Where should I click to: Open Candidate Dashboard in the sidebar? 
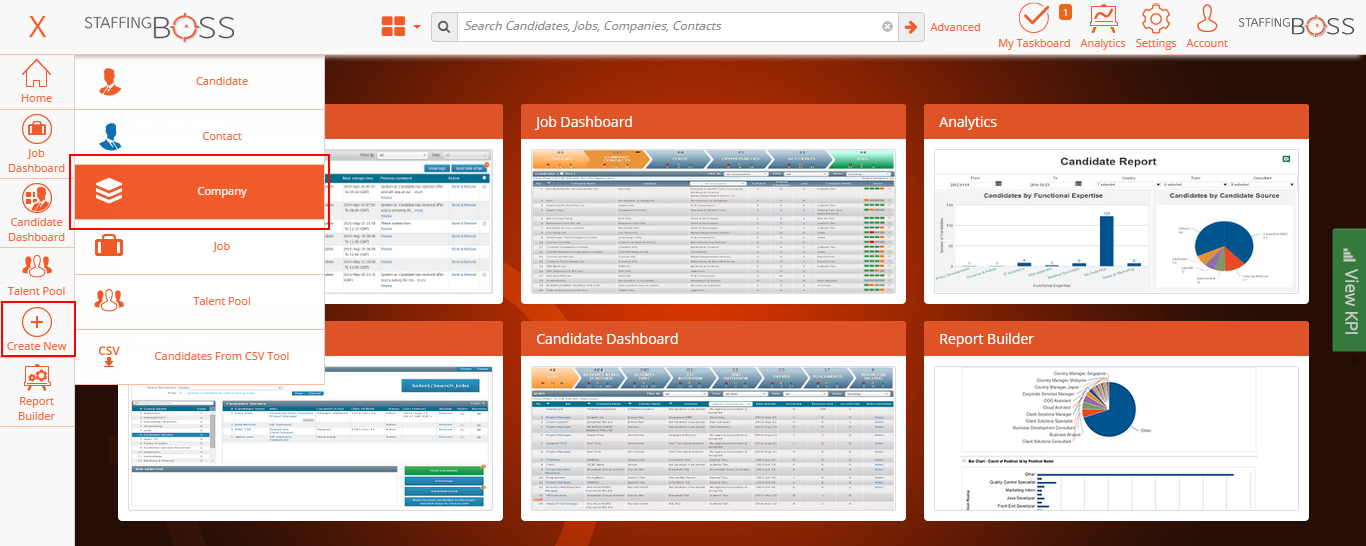click(x=37, y=215)
